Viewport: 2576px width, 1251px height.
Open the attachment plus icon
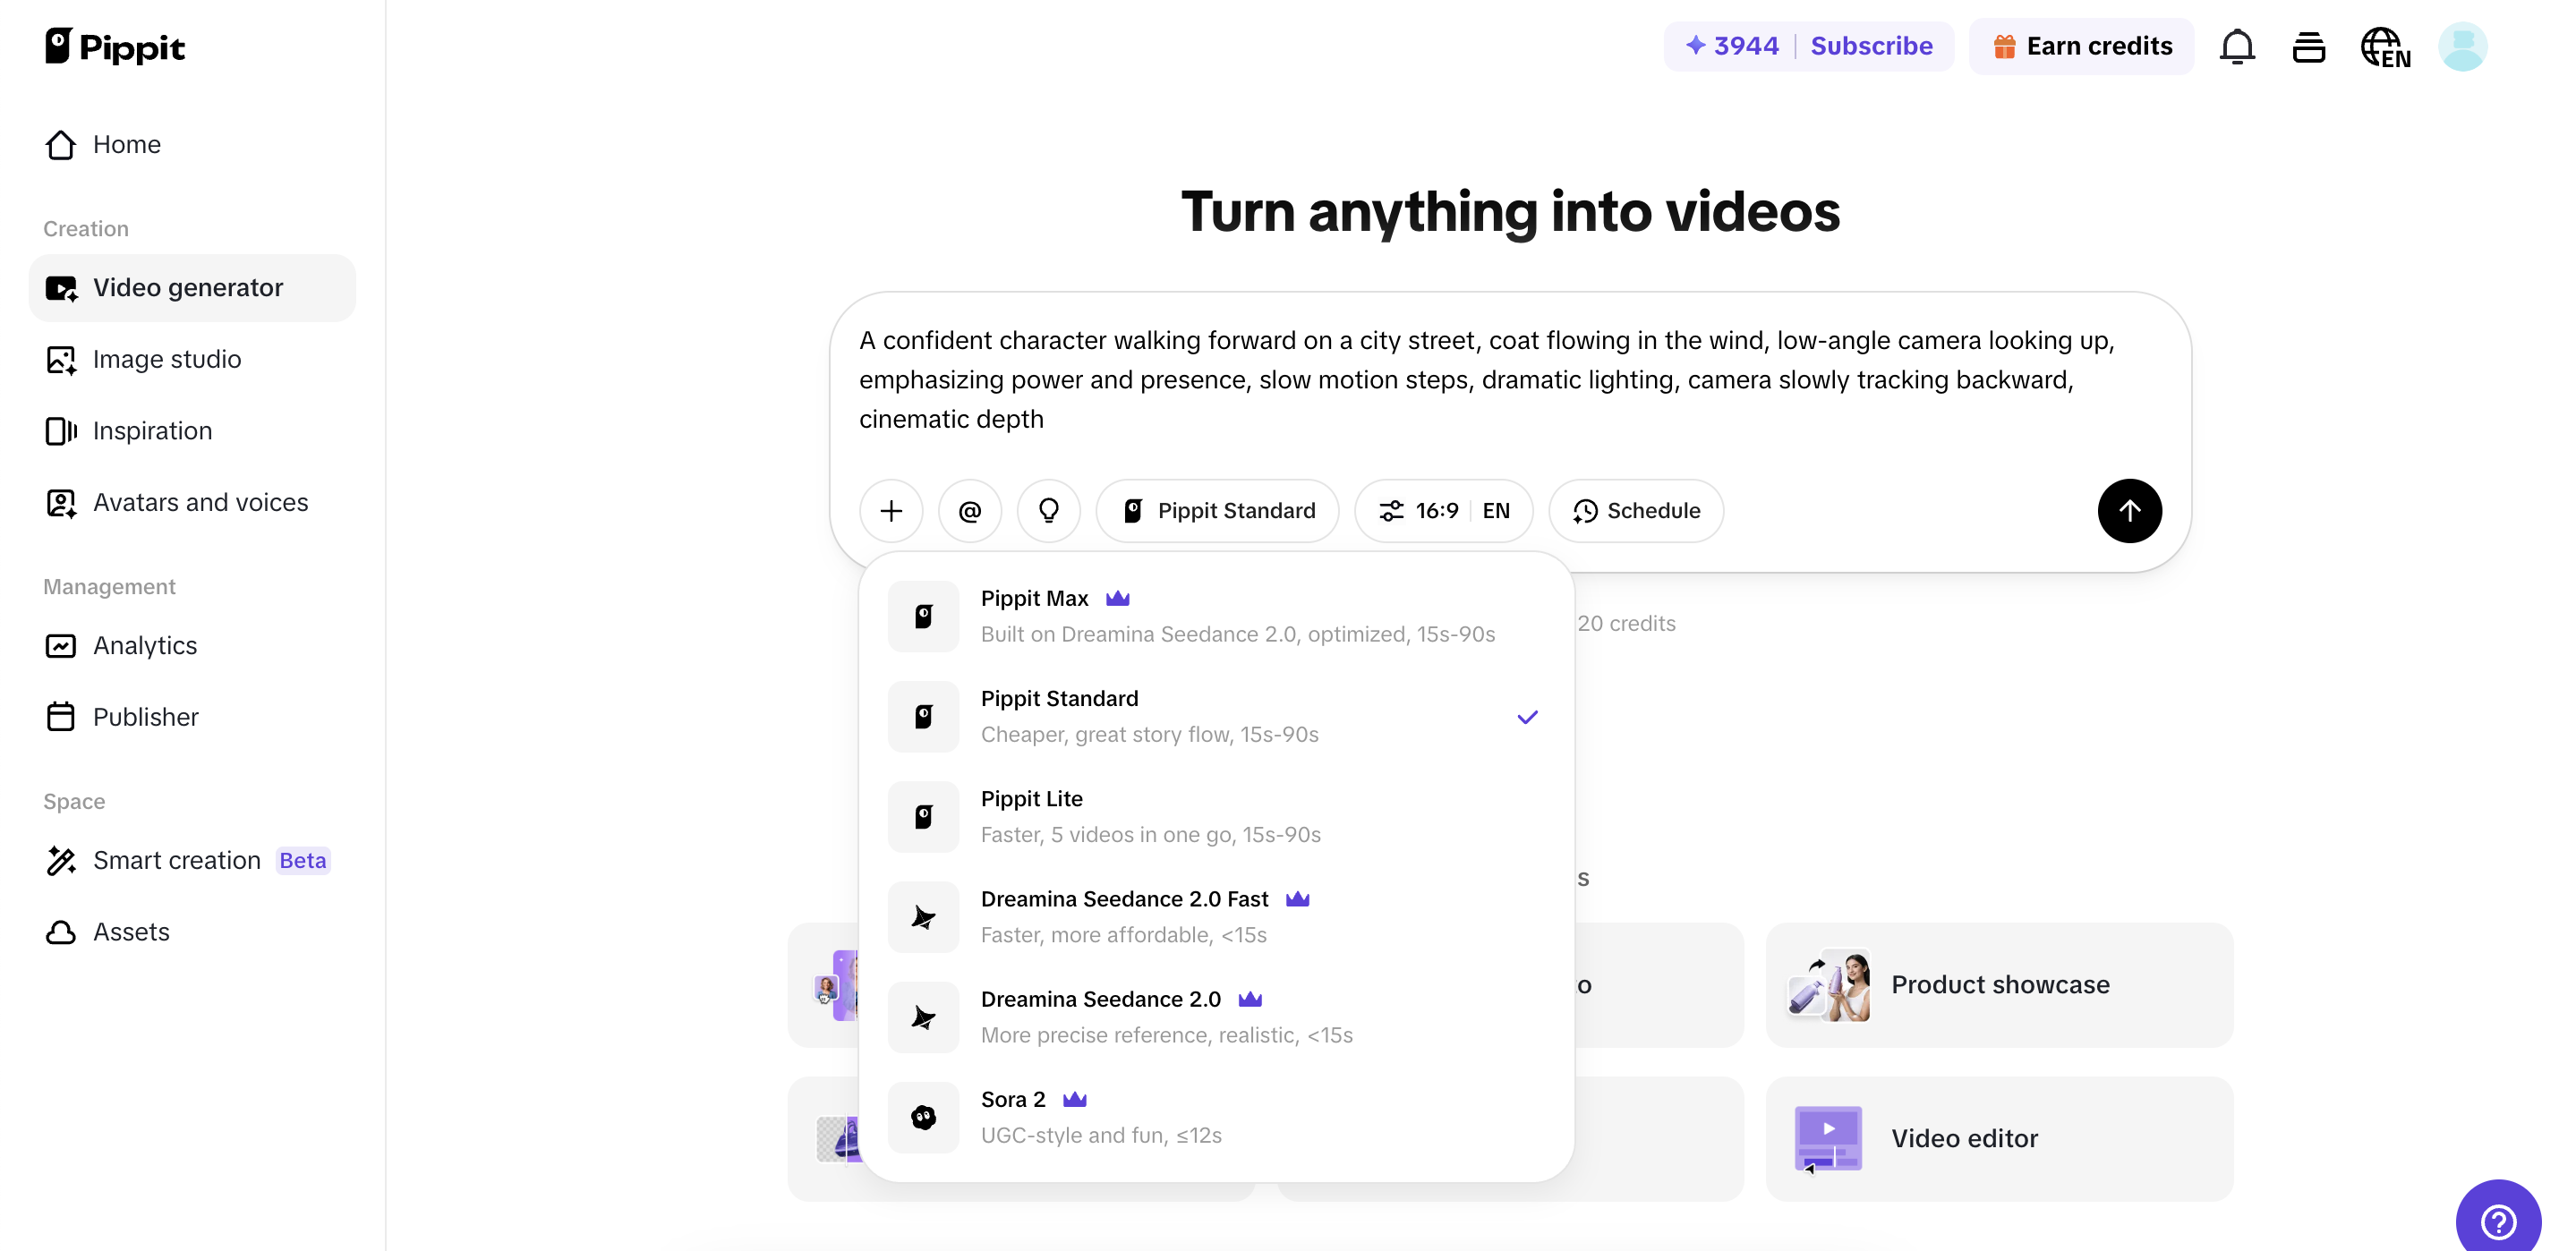click(x=890, y=510)
